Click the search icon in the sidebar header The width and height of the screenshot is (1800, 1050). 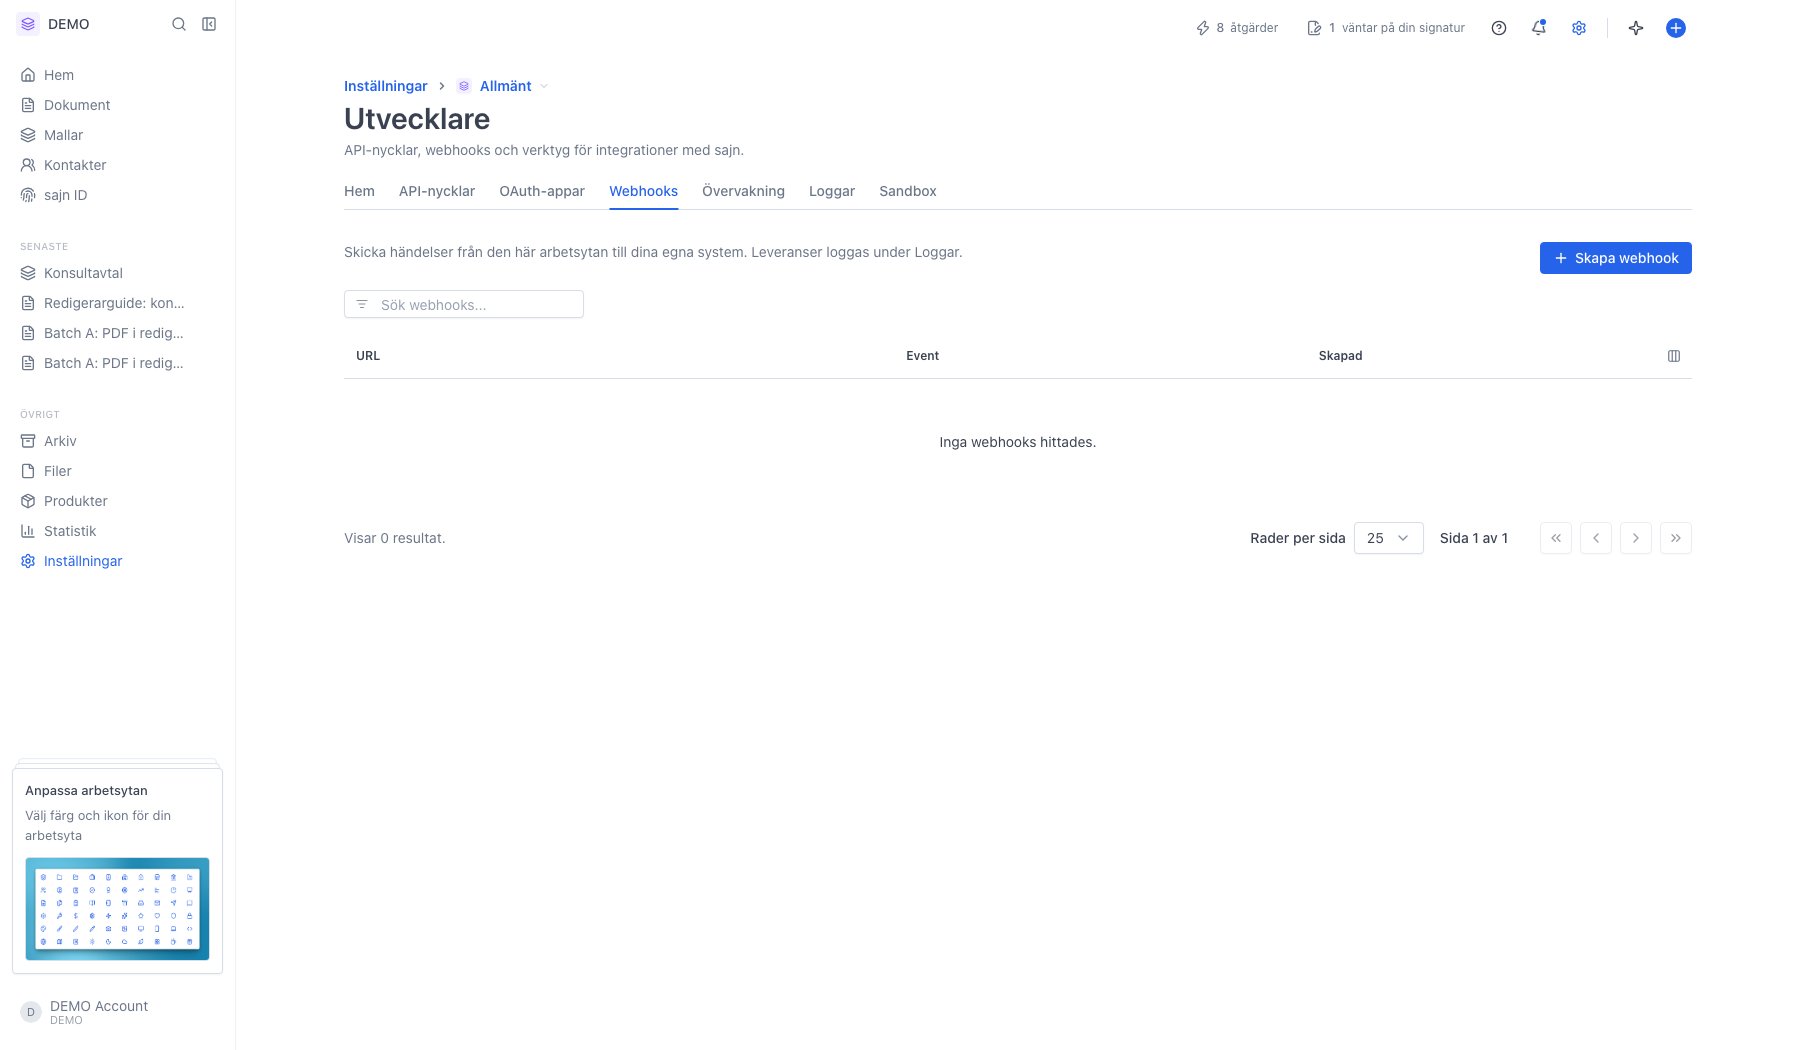pos(179,24)
